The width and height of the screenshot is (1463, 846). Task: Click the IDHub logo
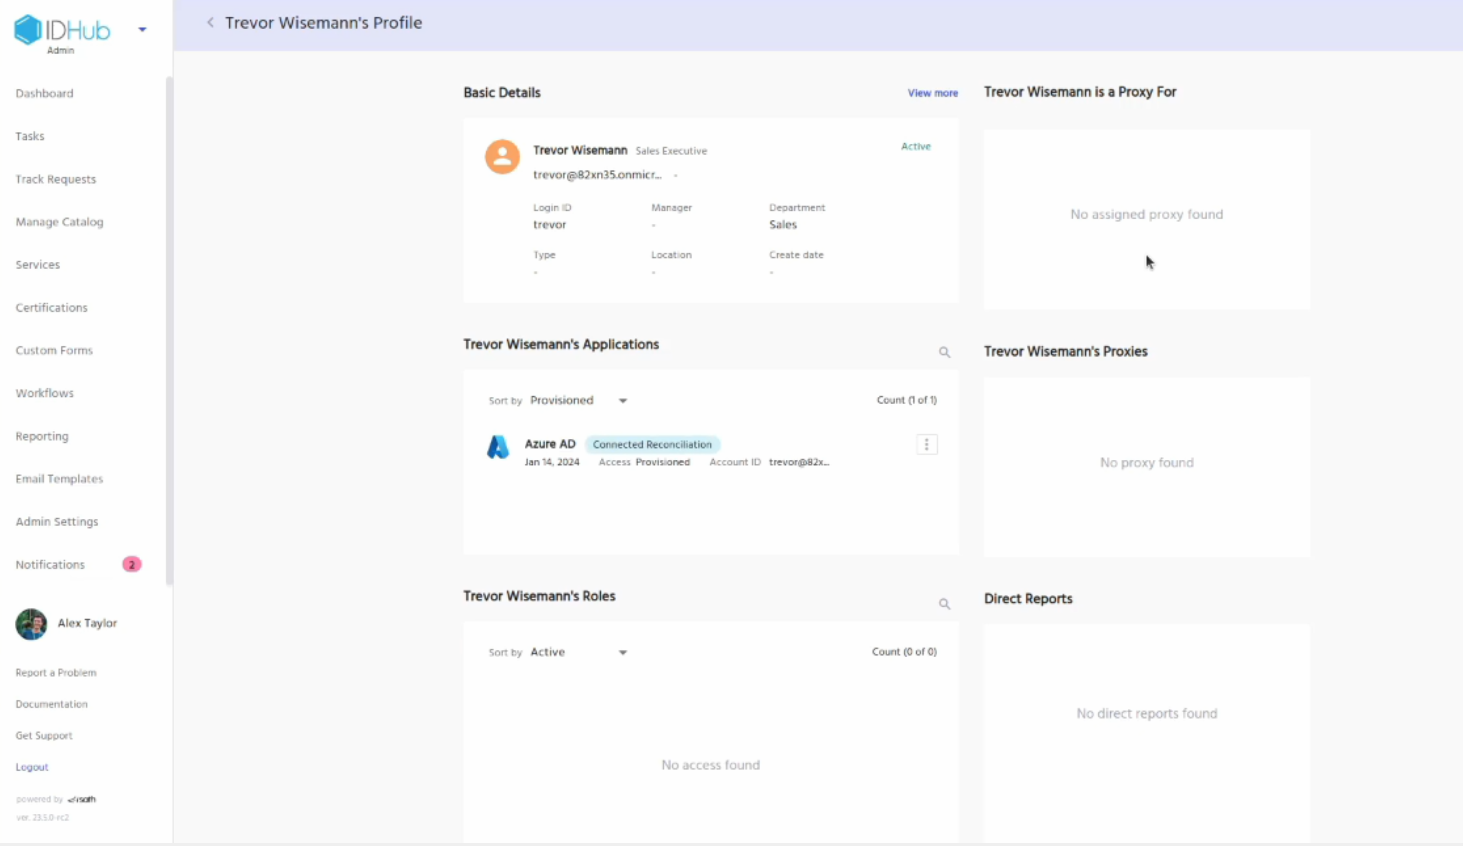click(x=62, y=30)
